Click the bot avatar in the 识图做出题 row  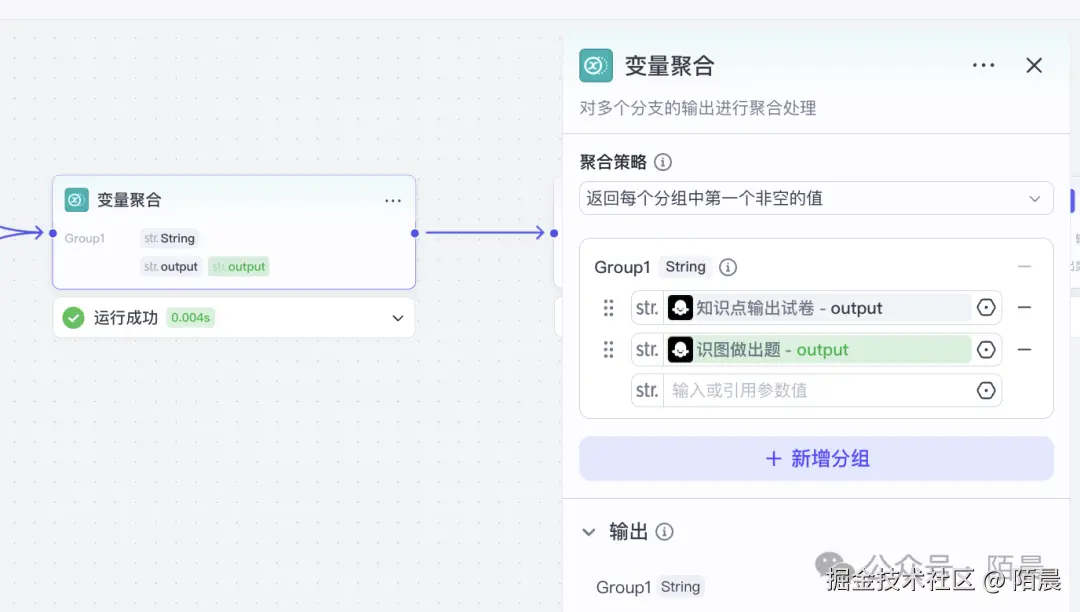(681, 349)
